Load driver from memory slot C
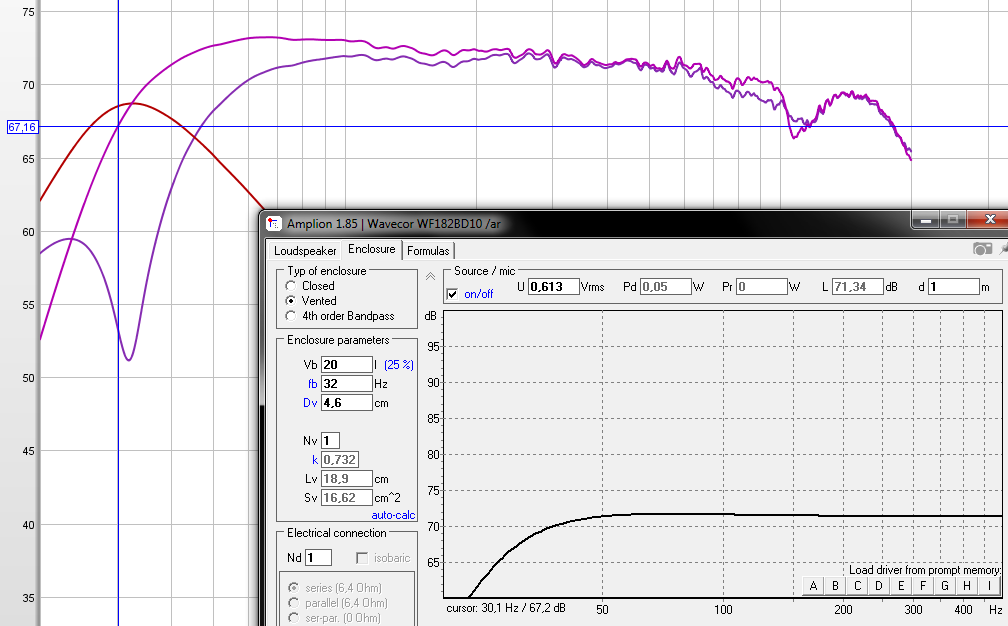 click(857, 586)
